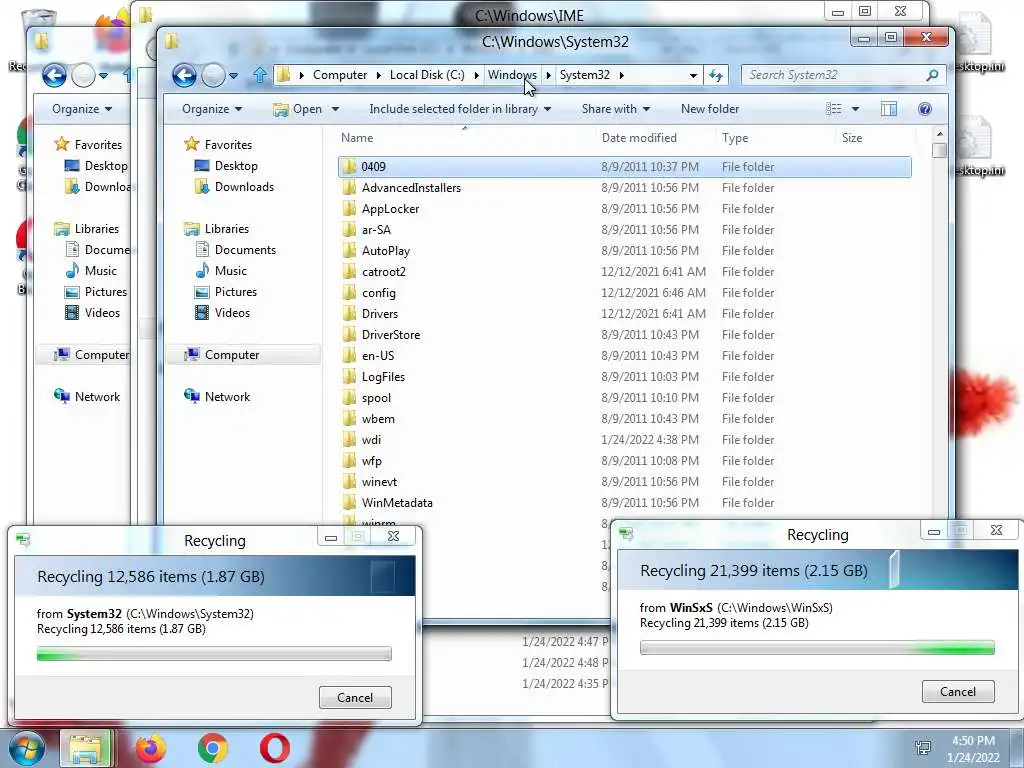Open Include selected folder in library
The width and height of the screenshot is (1024, 768).
(x=460, y=109)
